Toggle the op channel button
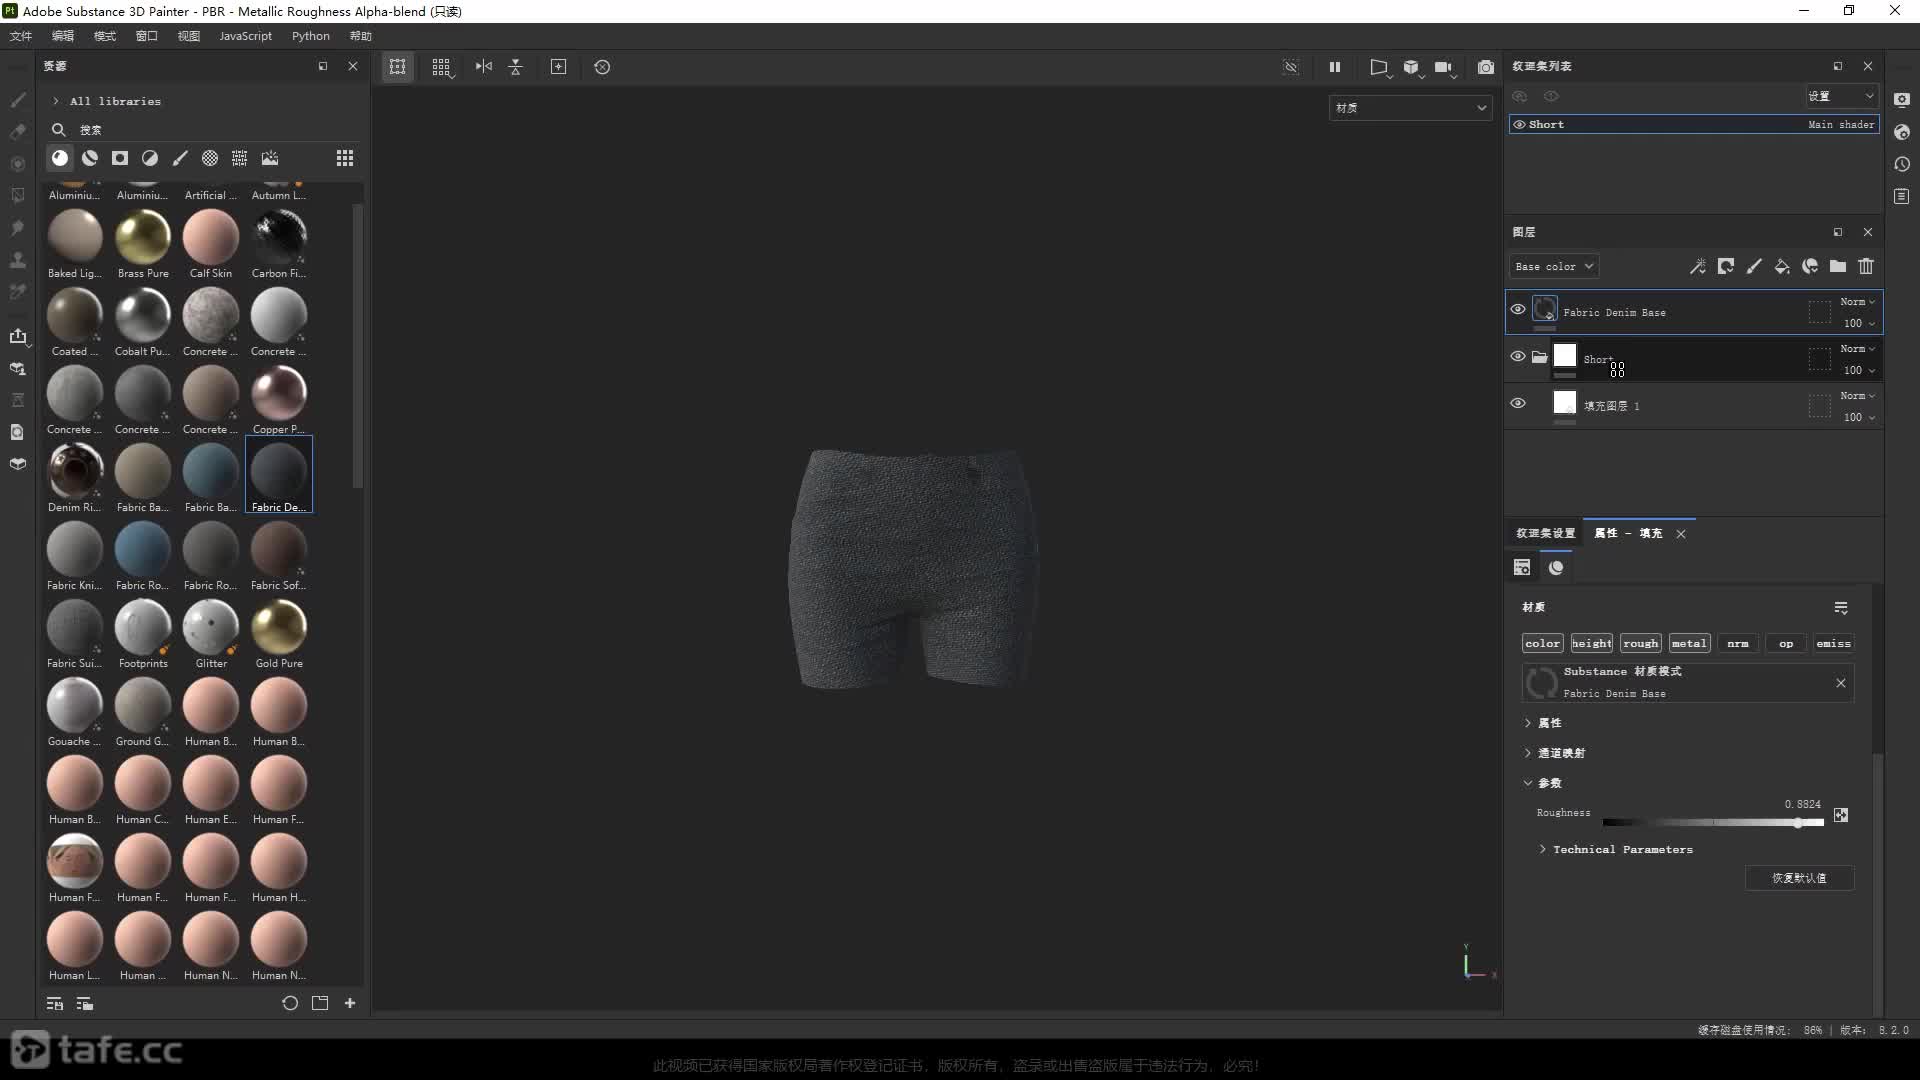The image size is (1920, 1080). click(x=1786, y=644)
